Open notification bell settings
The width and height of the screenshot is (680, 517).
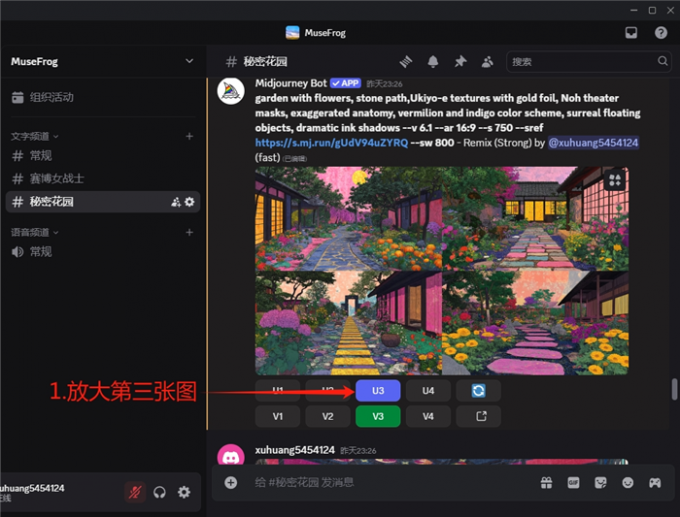click(x=433, y=62)
